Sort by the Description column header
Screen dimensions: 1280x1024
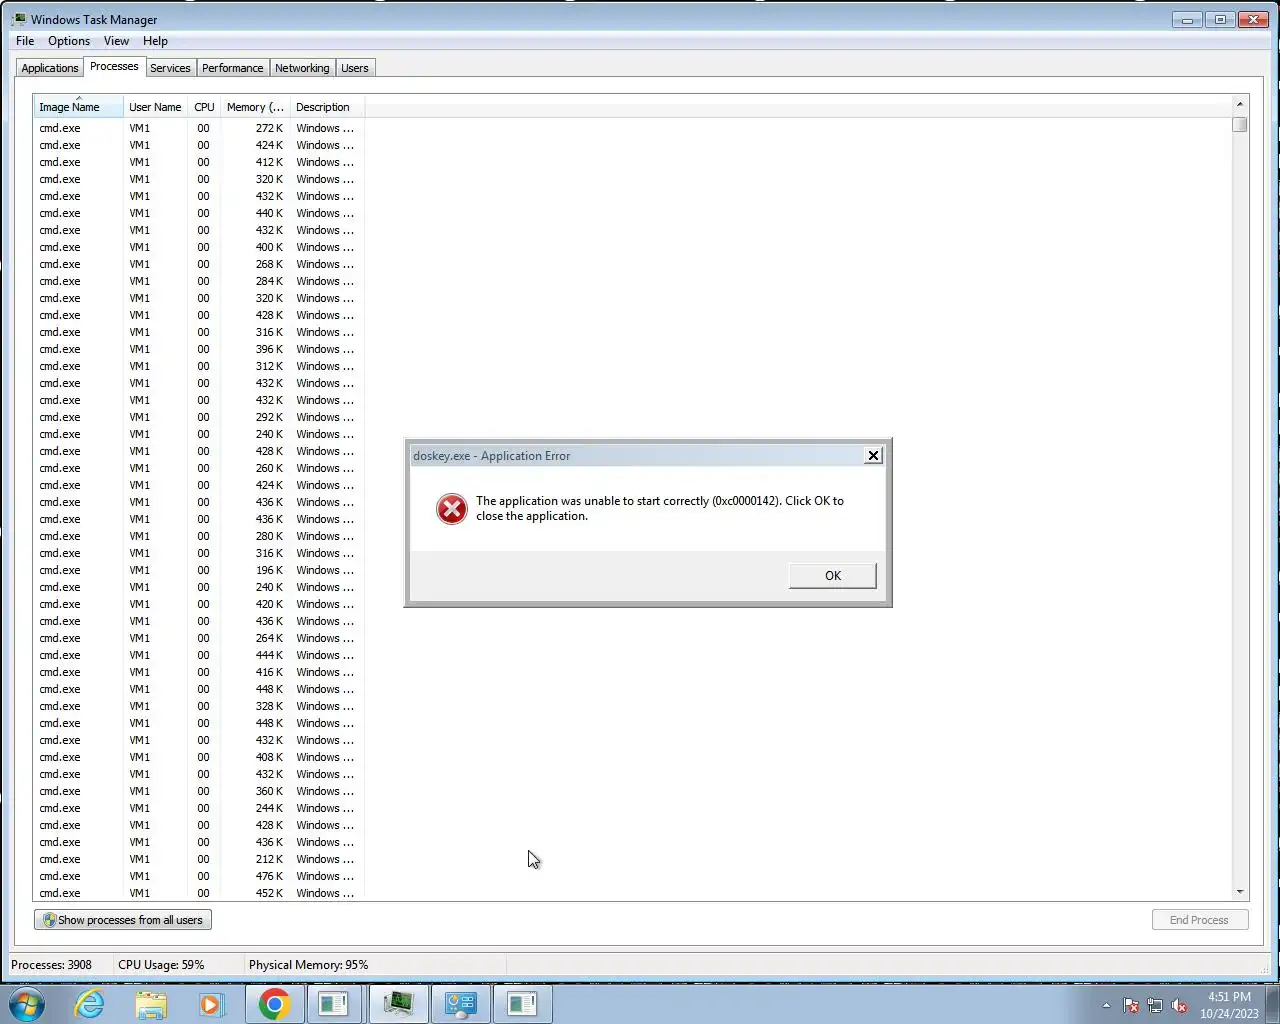click(x=326, y=107)
